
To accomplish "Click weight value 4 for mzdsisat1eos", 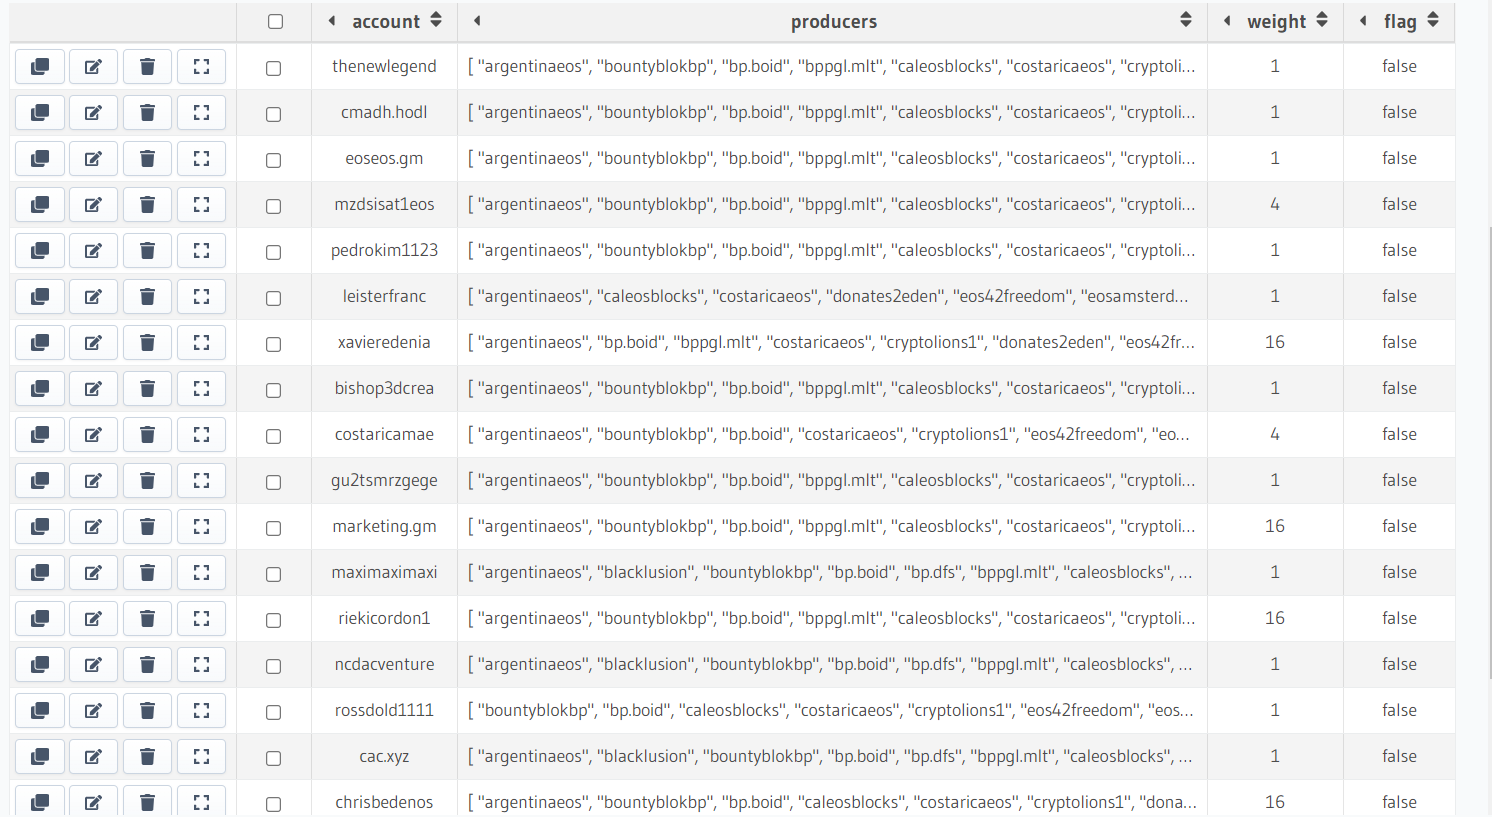I will click(1275, 205).
